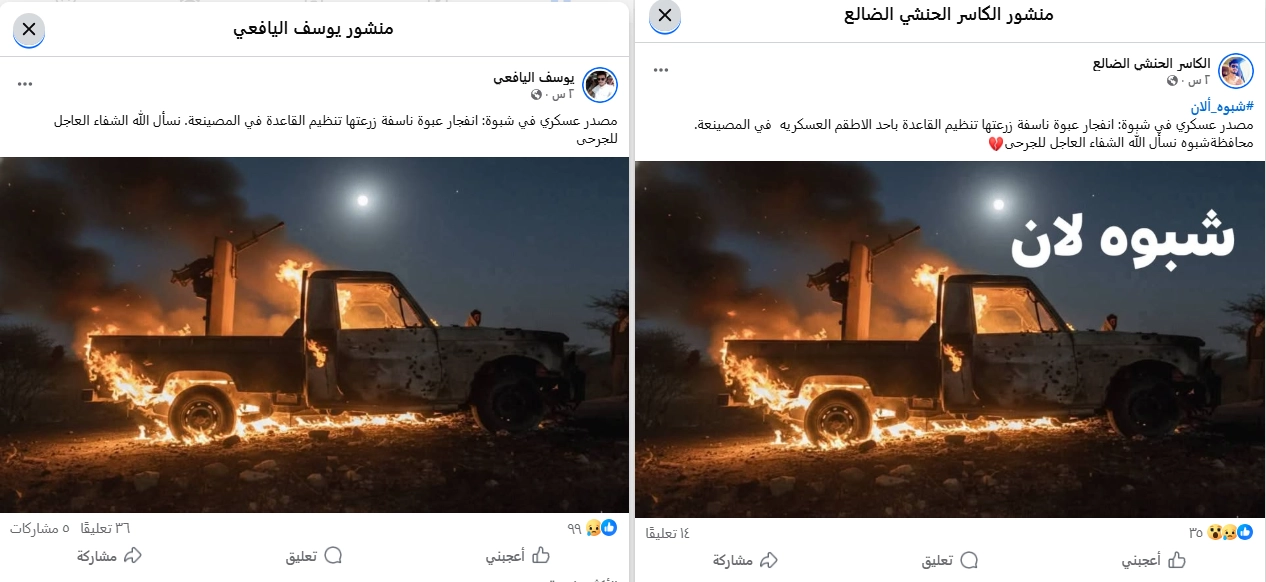Close الكاسر الحنشي الضالع post dialog
This screenshot has height=582, width=1266.
point(665,15)
